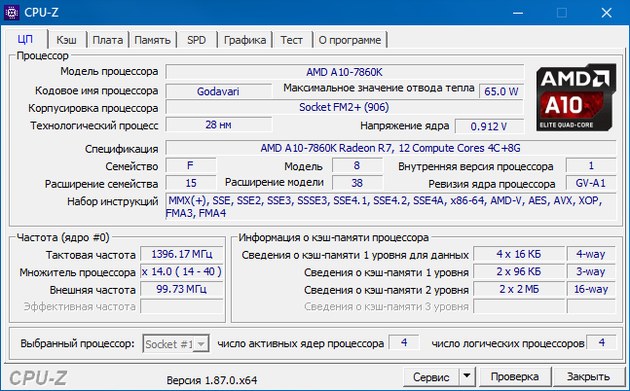
Task: Click the AMD A10 processor logo
Action: [576, 98]
